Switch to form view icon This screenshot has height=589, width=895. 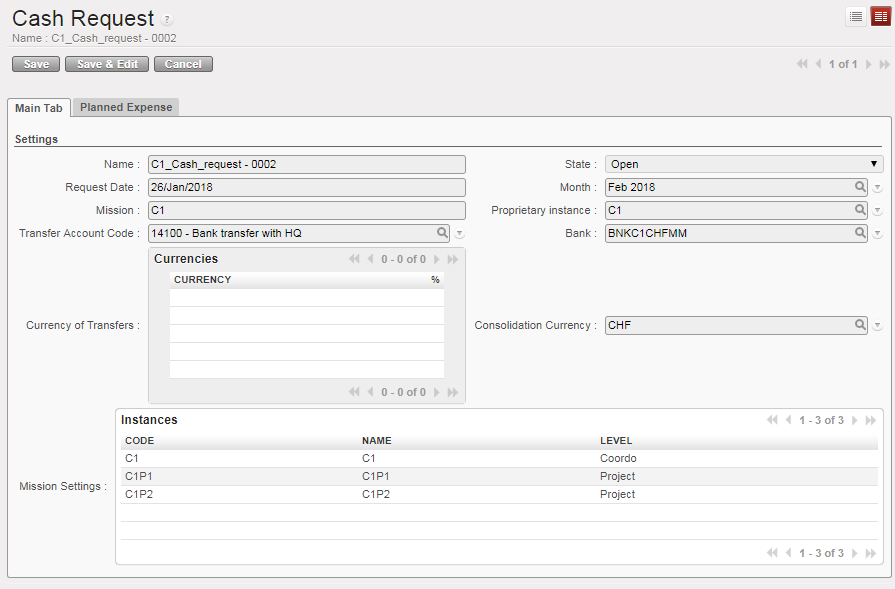880,16
